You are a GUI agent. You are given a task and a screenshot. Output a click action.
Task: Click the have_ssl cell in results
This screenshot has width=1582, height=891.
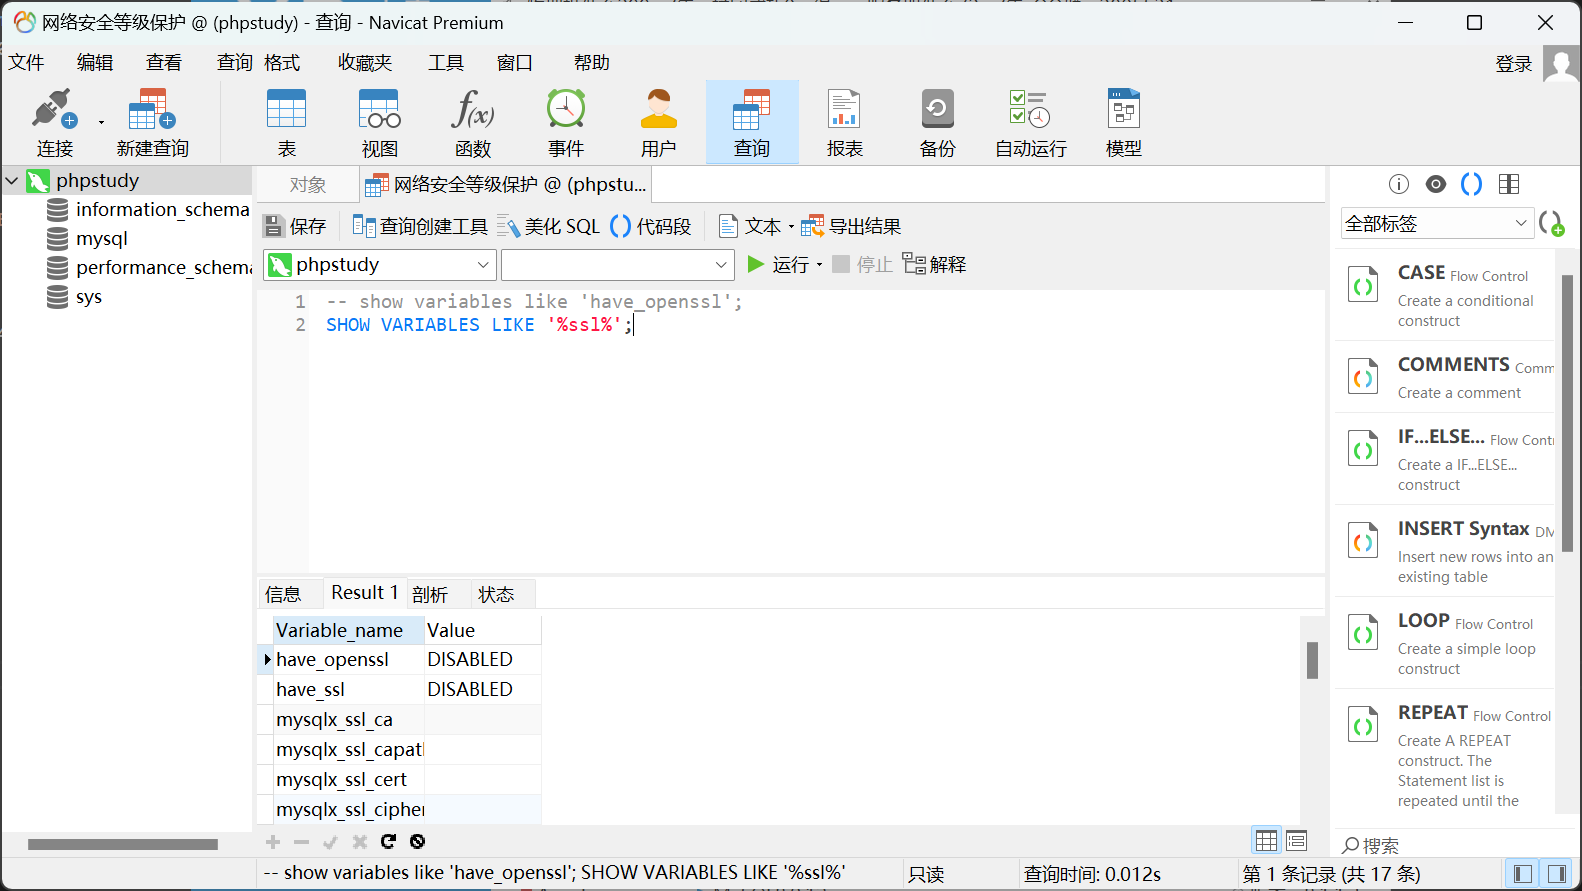(x=349, y=690)
